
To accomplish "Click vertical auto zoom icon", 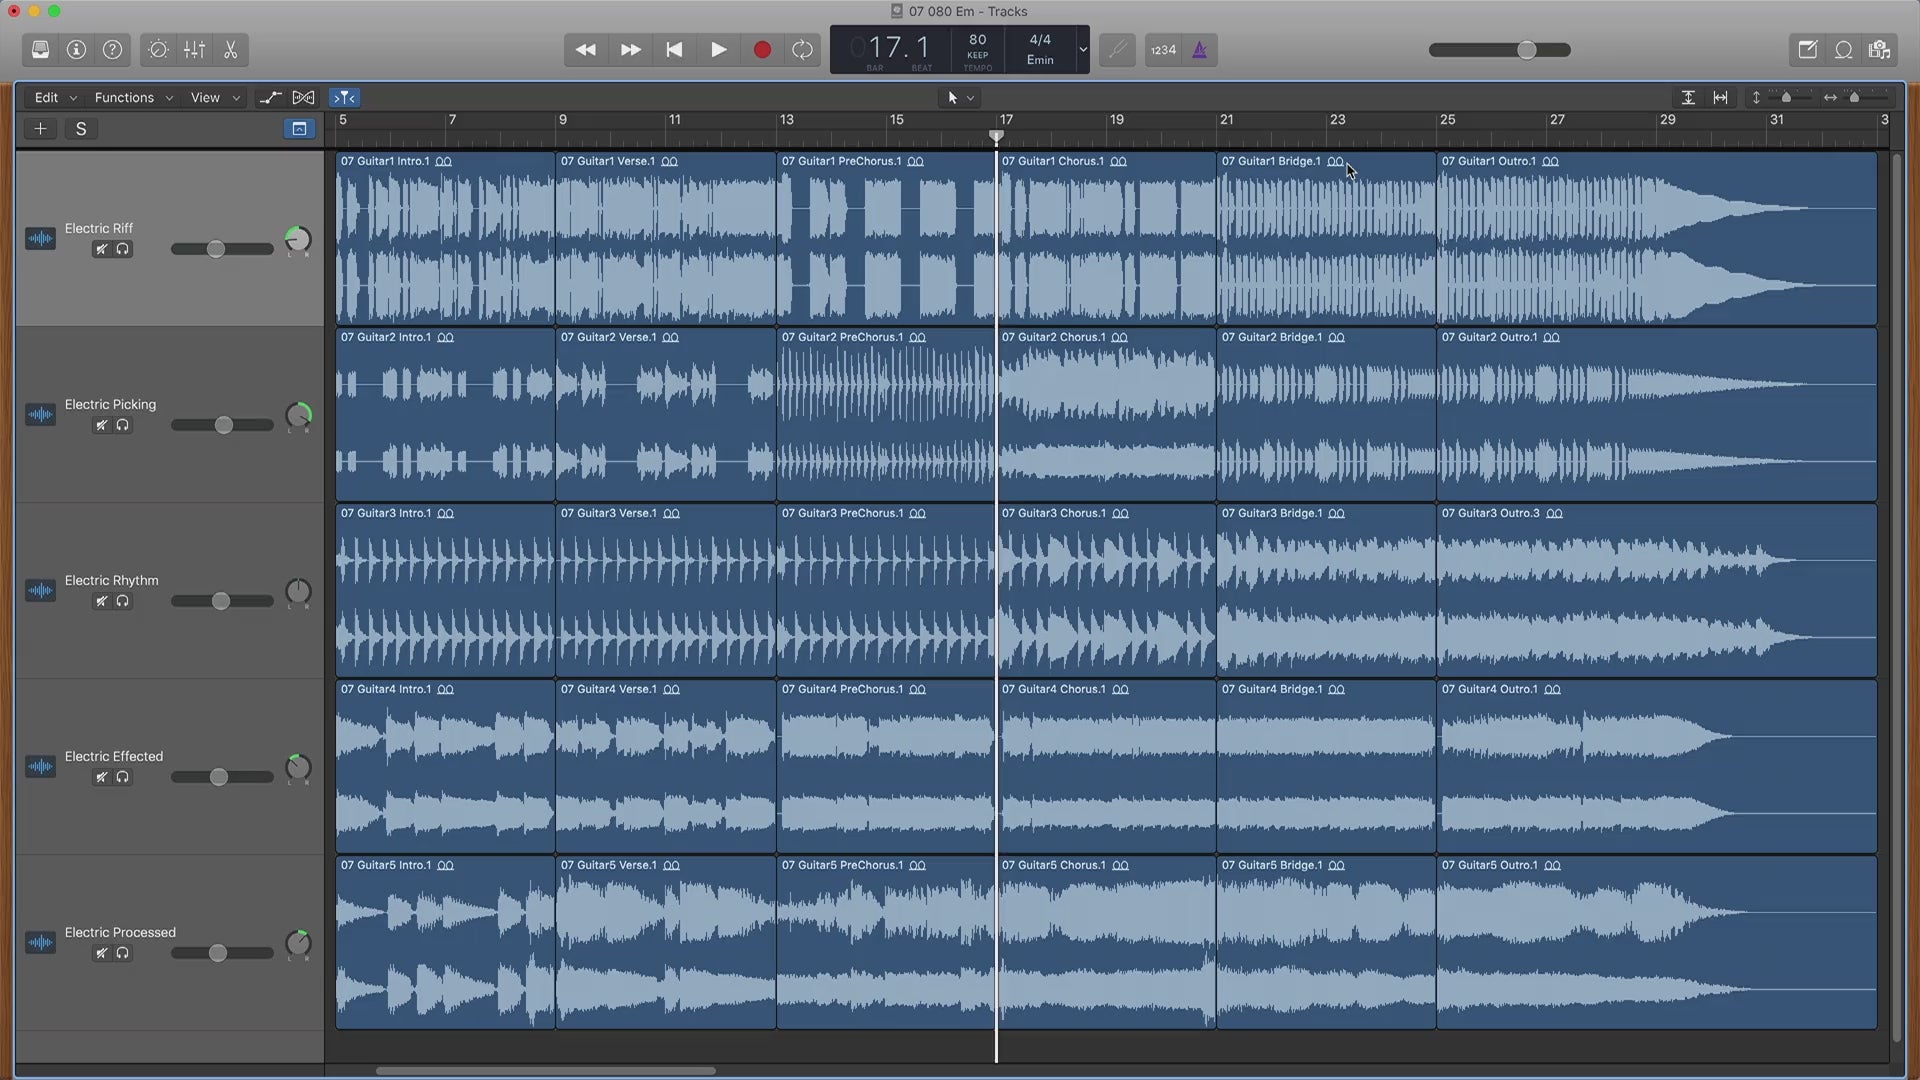I will tap(1688, 97).
